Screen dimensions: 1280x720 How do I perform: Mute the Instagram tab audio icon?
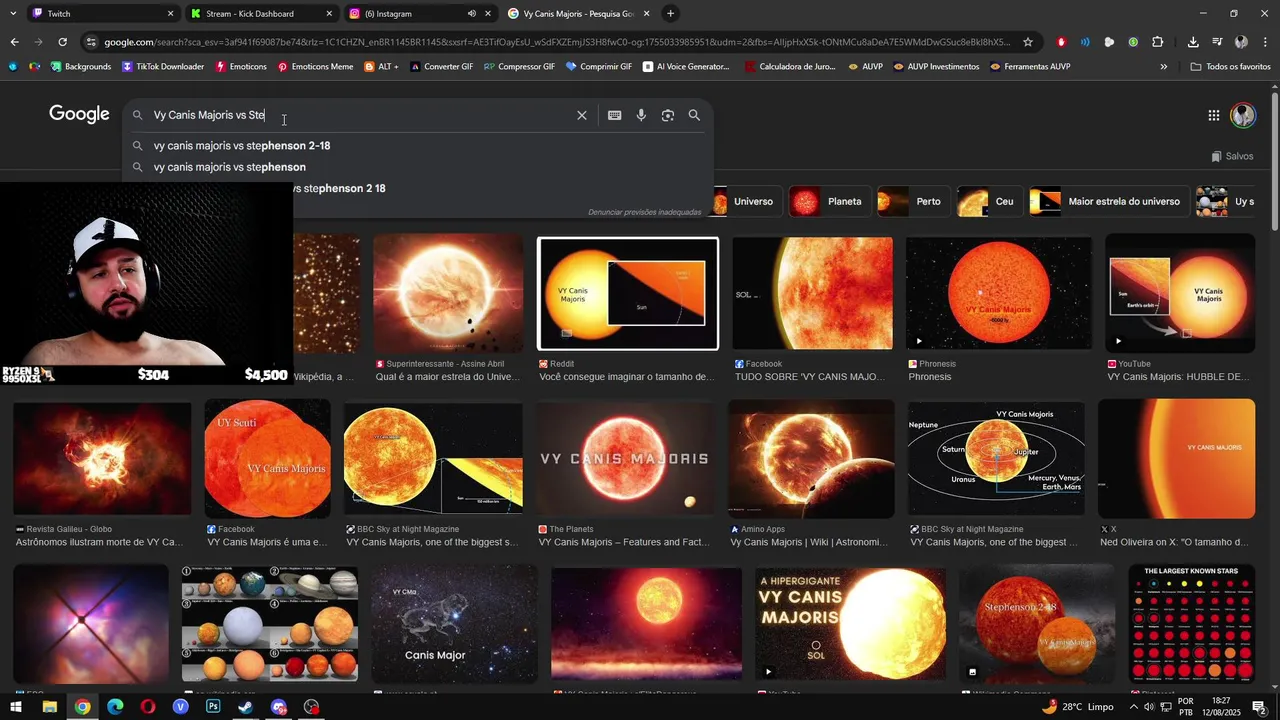(471, 14)
